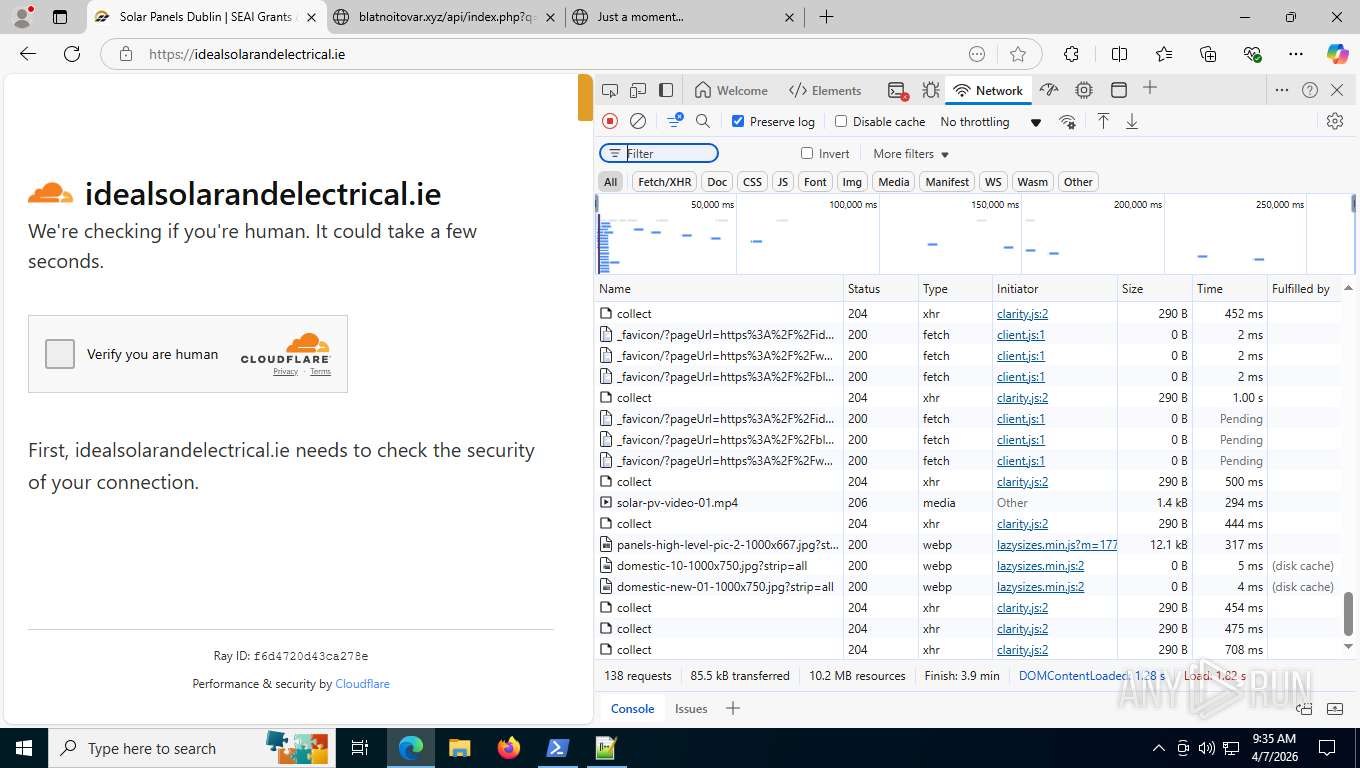Clear the network log
This screenshot has width=1360, height=768.
click(x=638, y=121)
